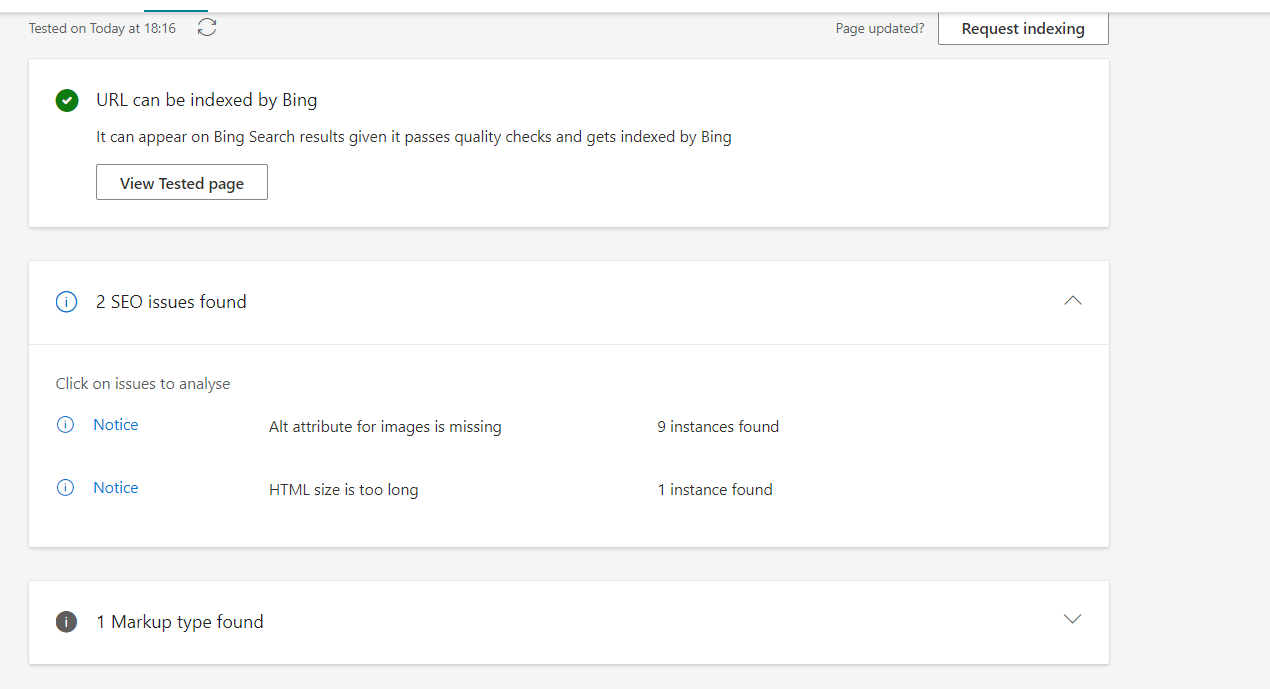Select "Alt attribute for images is missing" issue
Screen dimensions: 1270x689
click(x=385, y=427)
